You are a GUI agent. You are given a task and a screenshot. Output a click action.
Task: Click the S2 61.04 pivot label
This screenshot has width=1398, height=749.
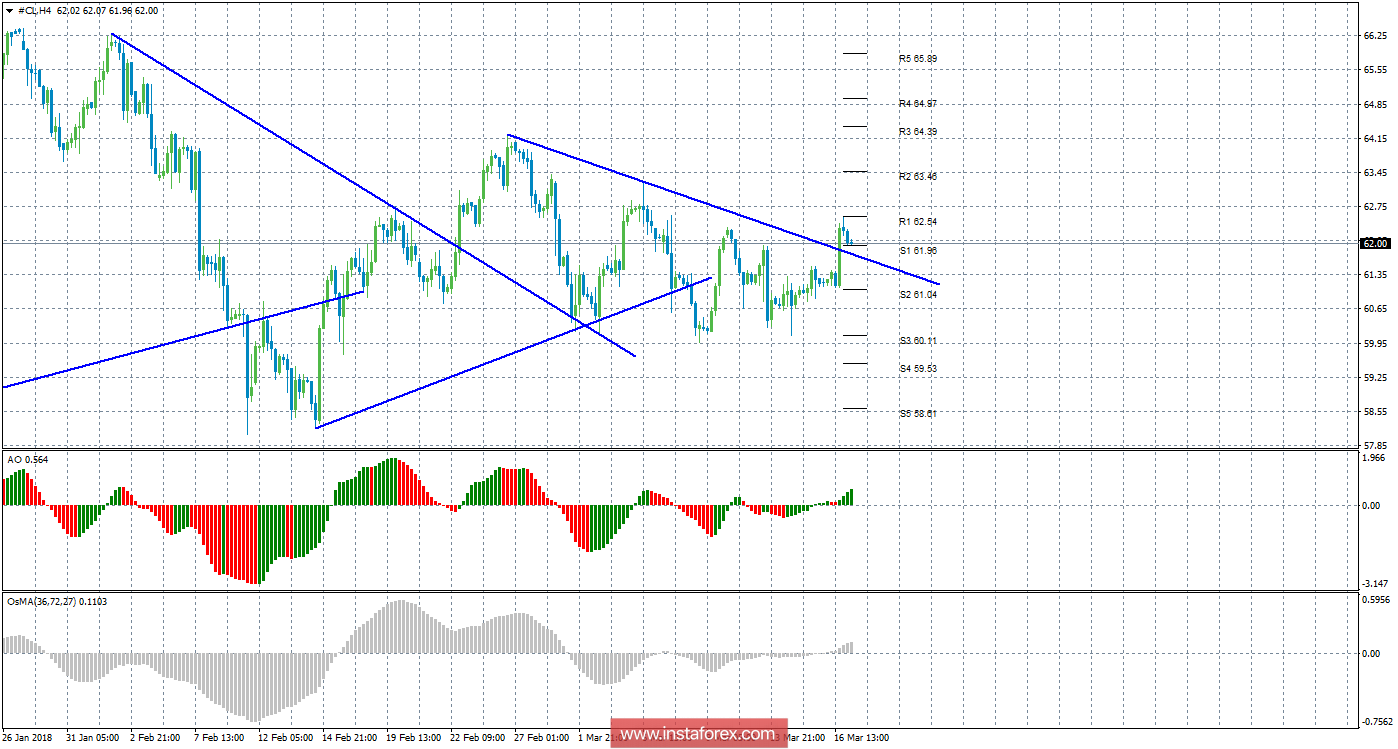pyautogui.click(x=918, y=295)
